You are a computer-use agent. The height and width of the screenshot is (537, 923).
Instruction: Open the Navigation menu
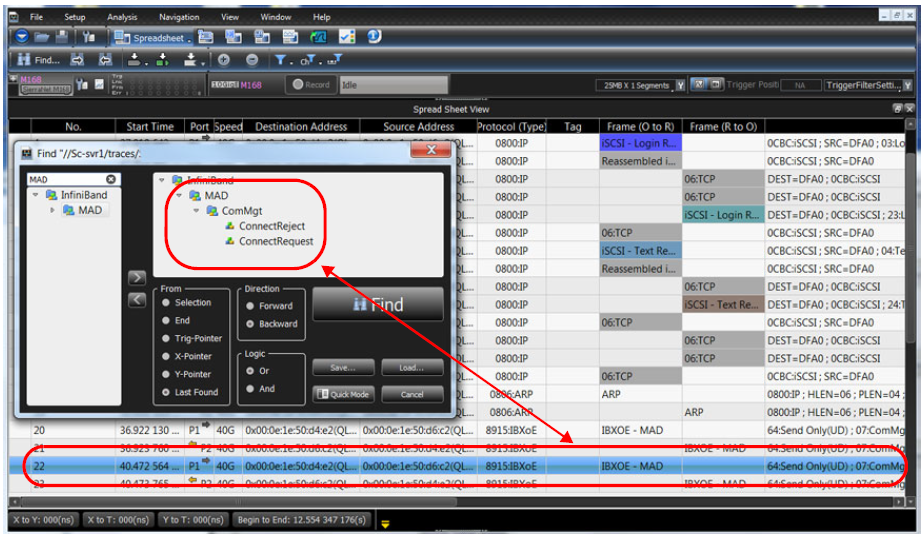pos(179,17)
